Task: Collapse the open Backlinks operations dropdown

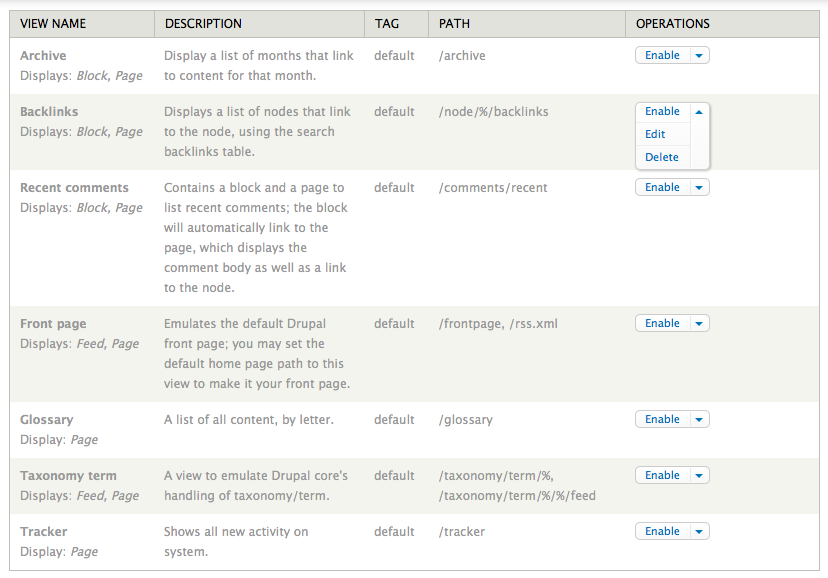Action: tap(699, 111)
